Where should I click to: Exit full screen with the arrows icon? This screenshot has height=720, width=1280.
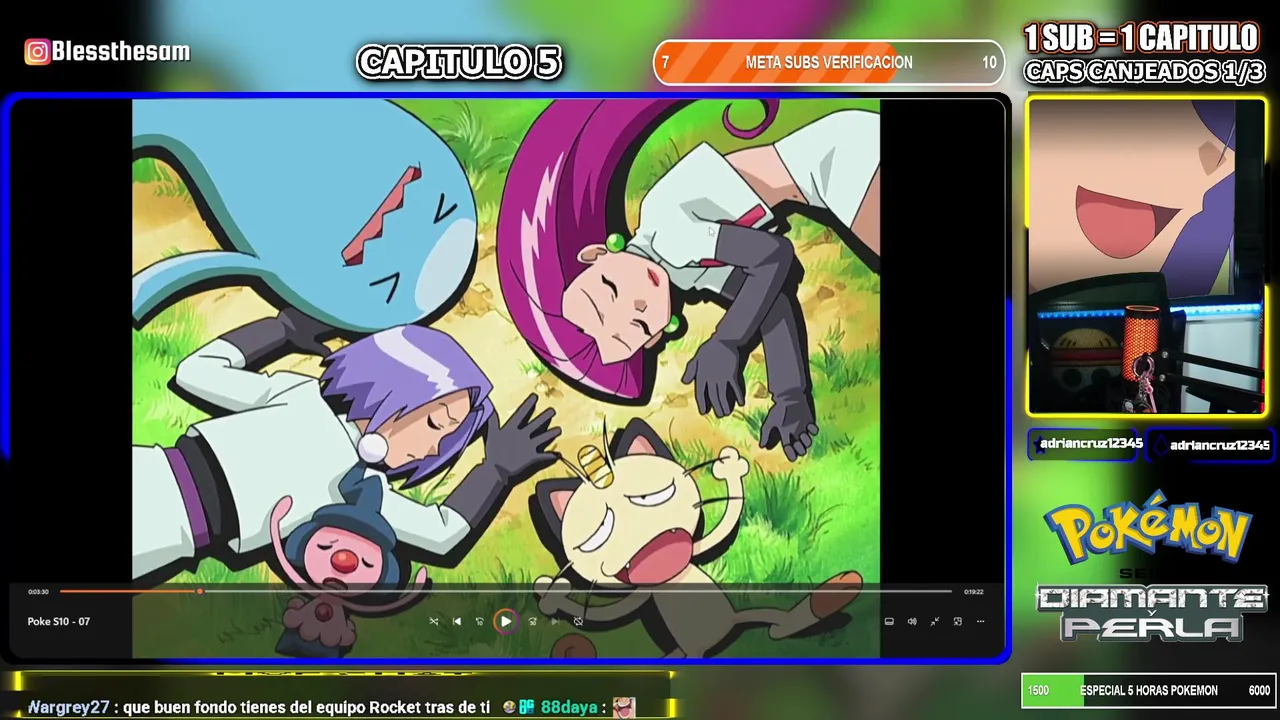(x=935, y=621)
